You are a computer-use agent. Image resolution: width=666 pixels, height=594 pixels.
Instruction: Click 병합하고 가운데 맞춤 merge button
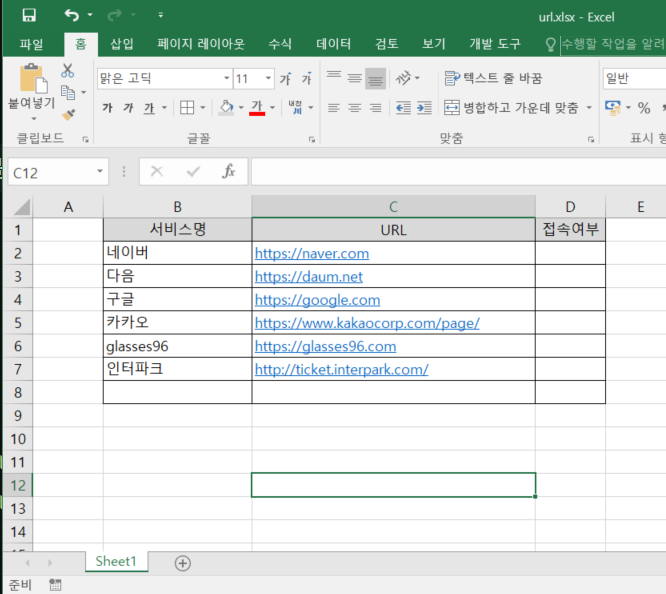point(511,108)
